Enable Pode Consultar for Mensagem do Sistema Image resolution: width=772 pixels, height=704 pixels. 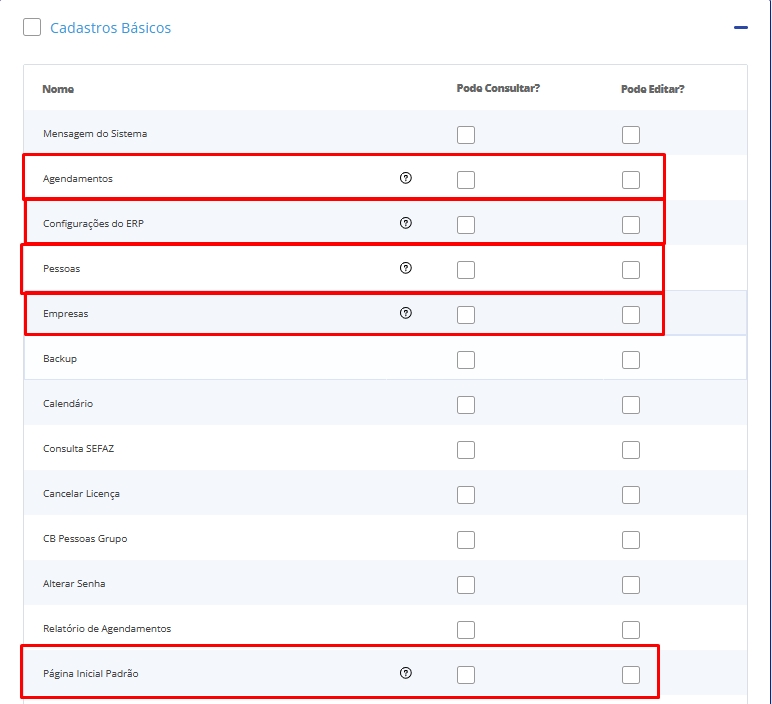point(466,135)
